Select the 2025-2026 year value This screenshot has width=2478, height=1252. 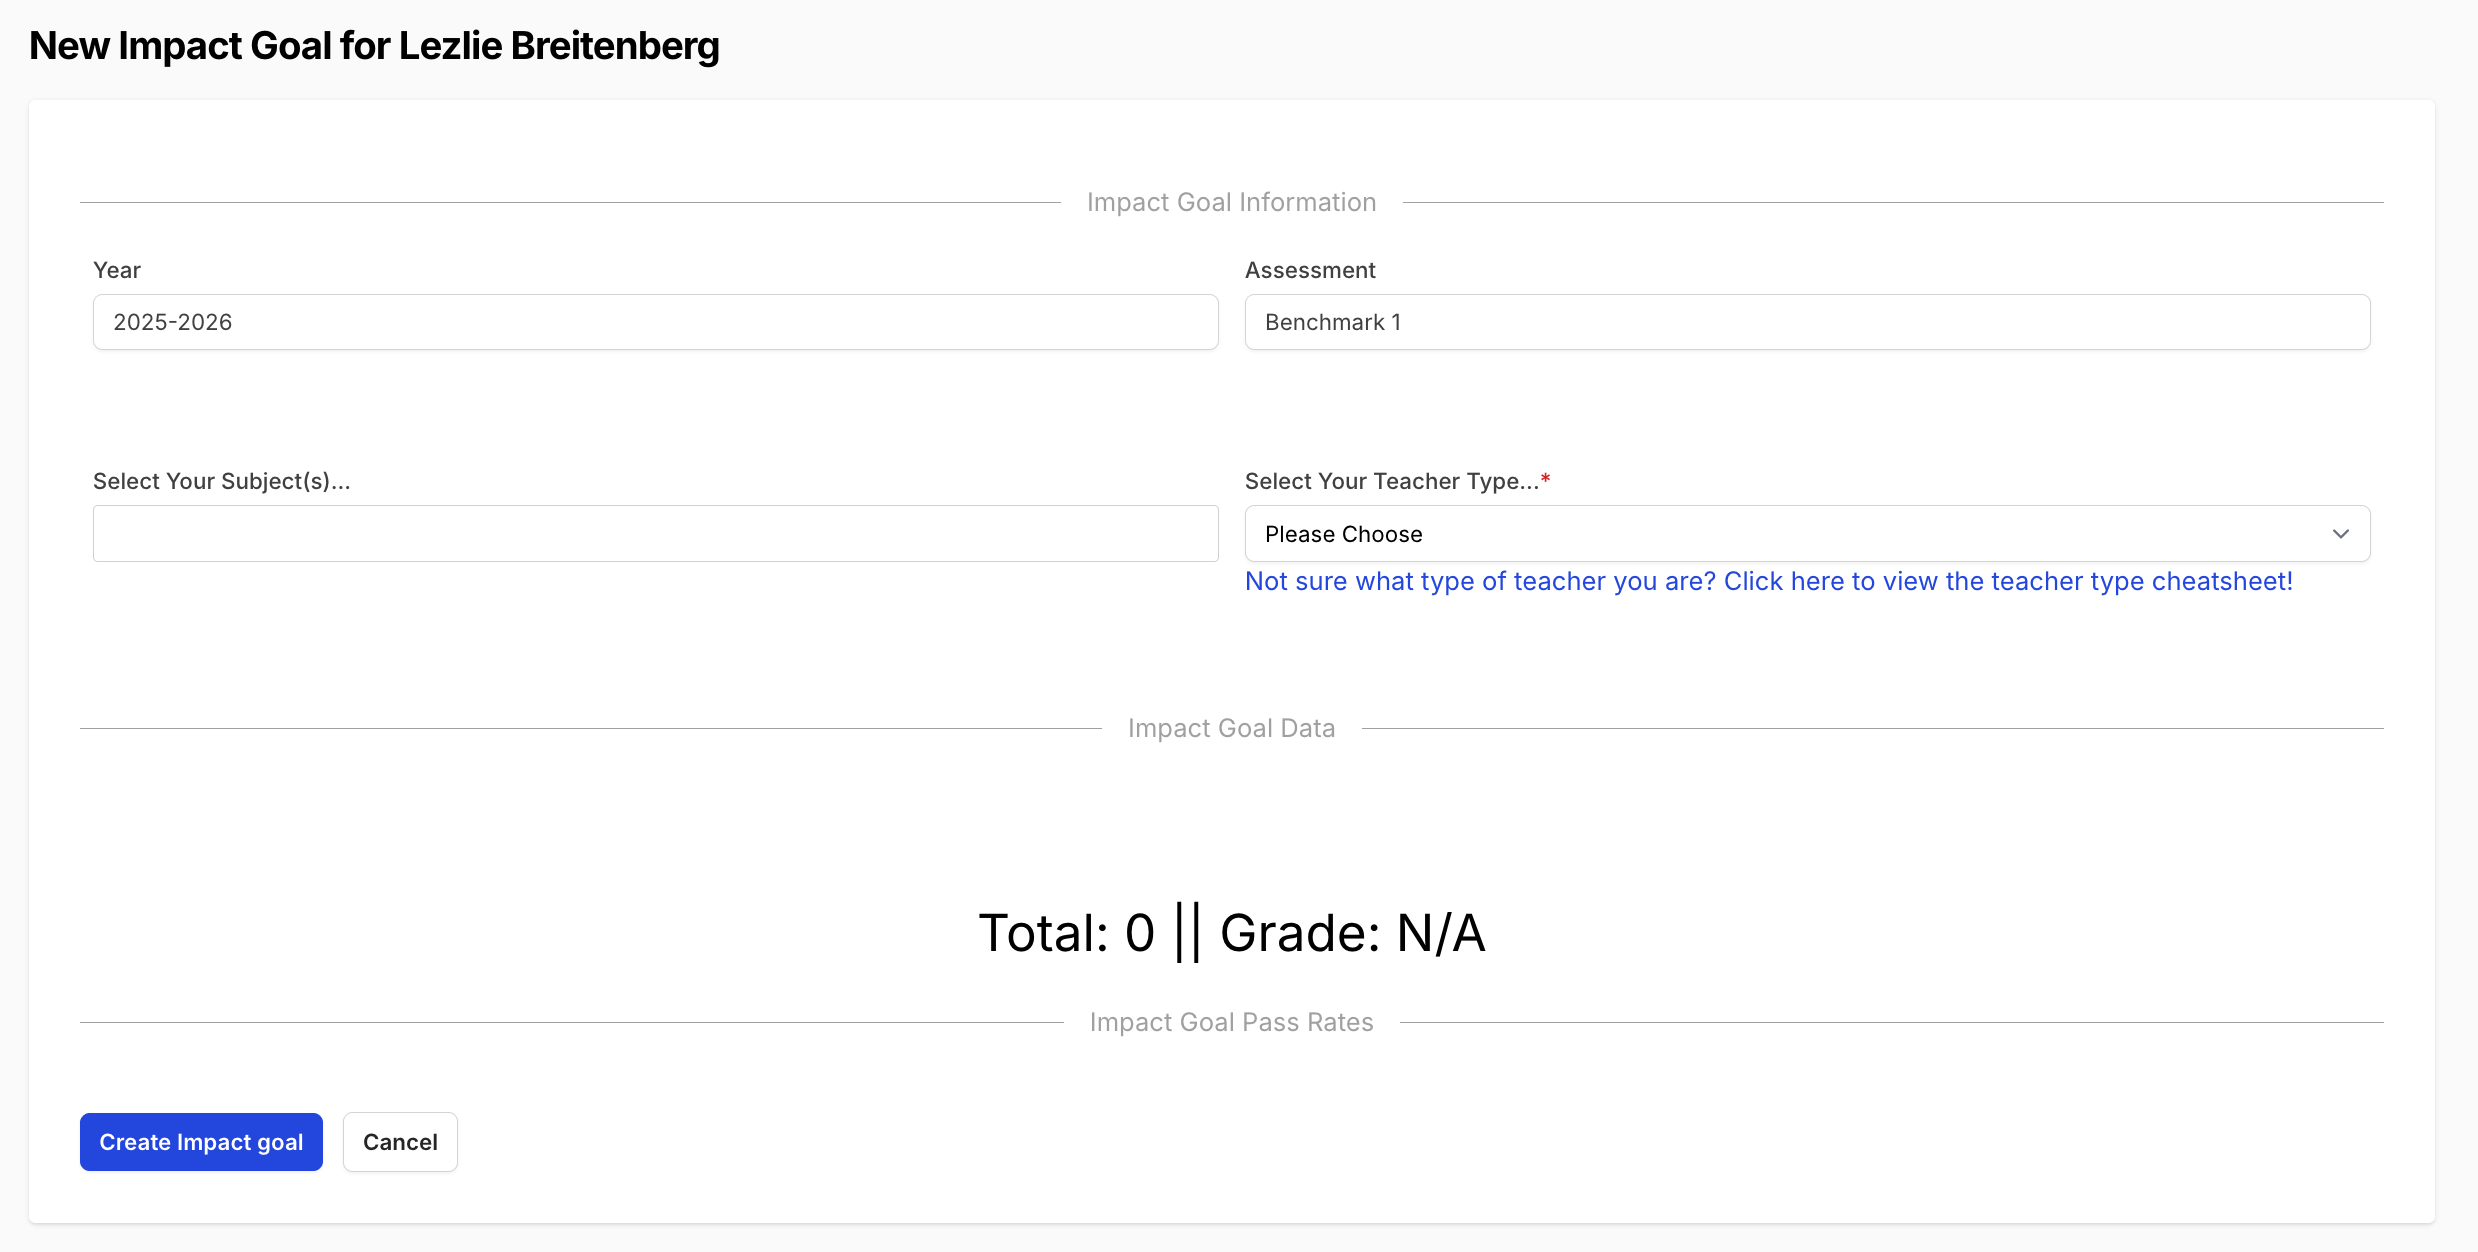[x=172, y=321]
